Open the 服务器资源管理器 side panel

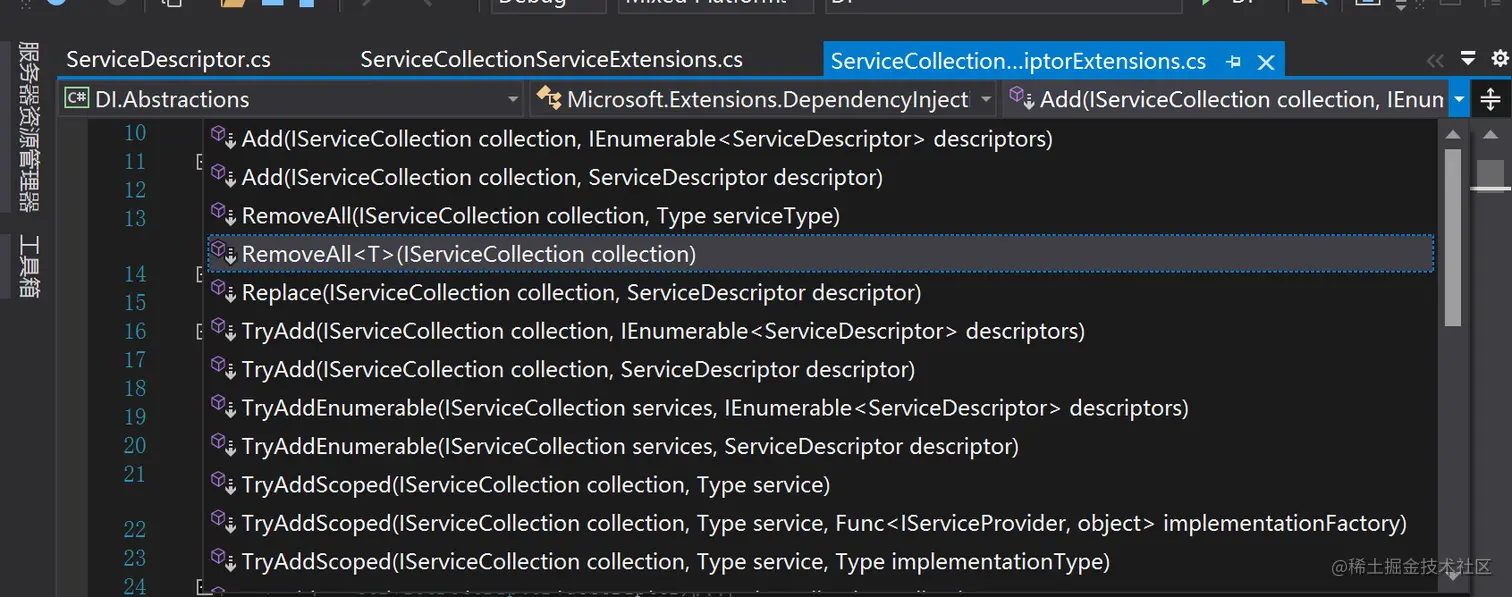coord(29,126)
